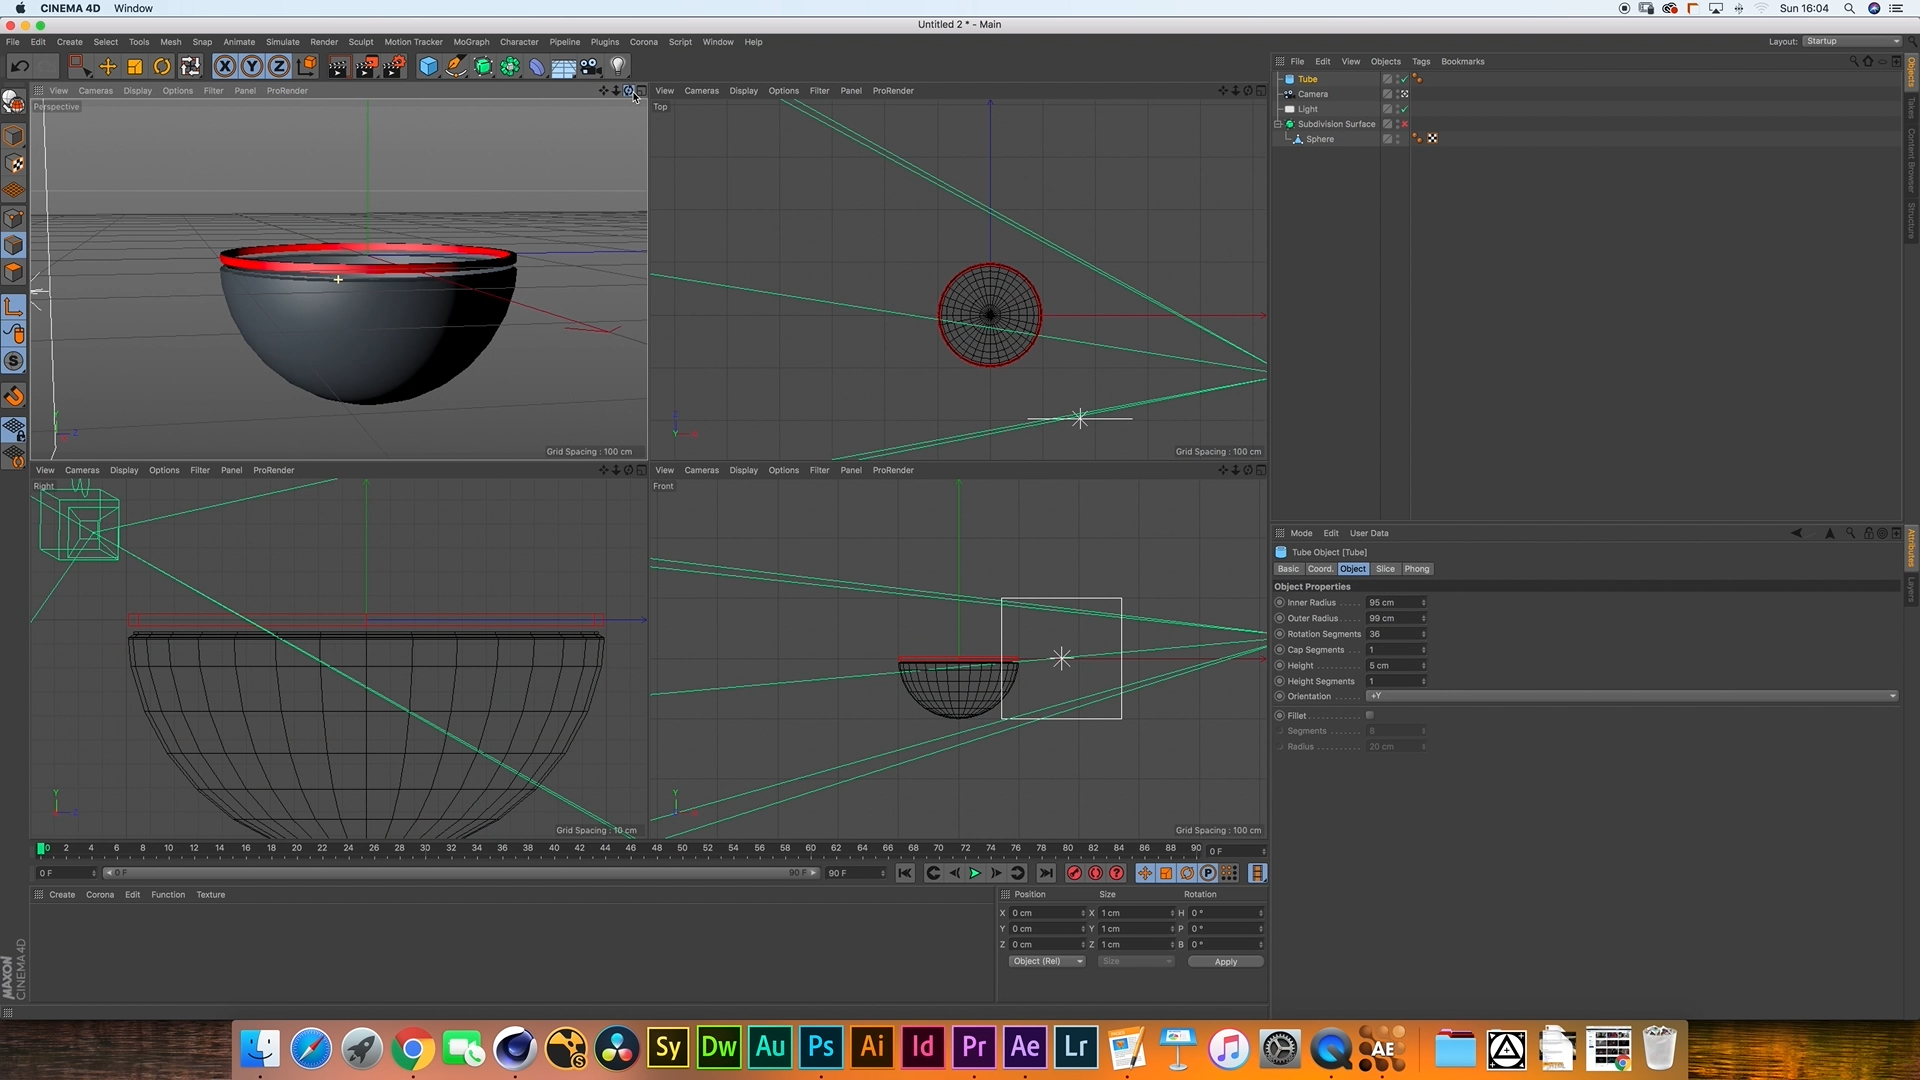Image resolution: width=1920 pixels, height=1080 pixels.
Task: Click Render to Picture Viewer icon
Action: click(x=366, y=66)
